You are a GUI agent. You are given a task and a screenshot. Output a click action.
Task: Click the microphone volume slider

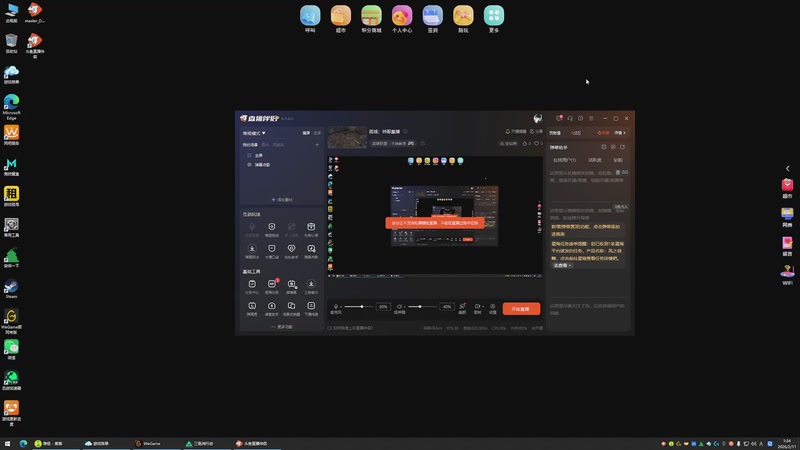click(361, 307)
